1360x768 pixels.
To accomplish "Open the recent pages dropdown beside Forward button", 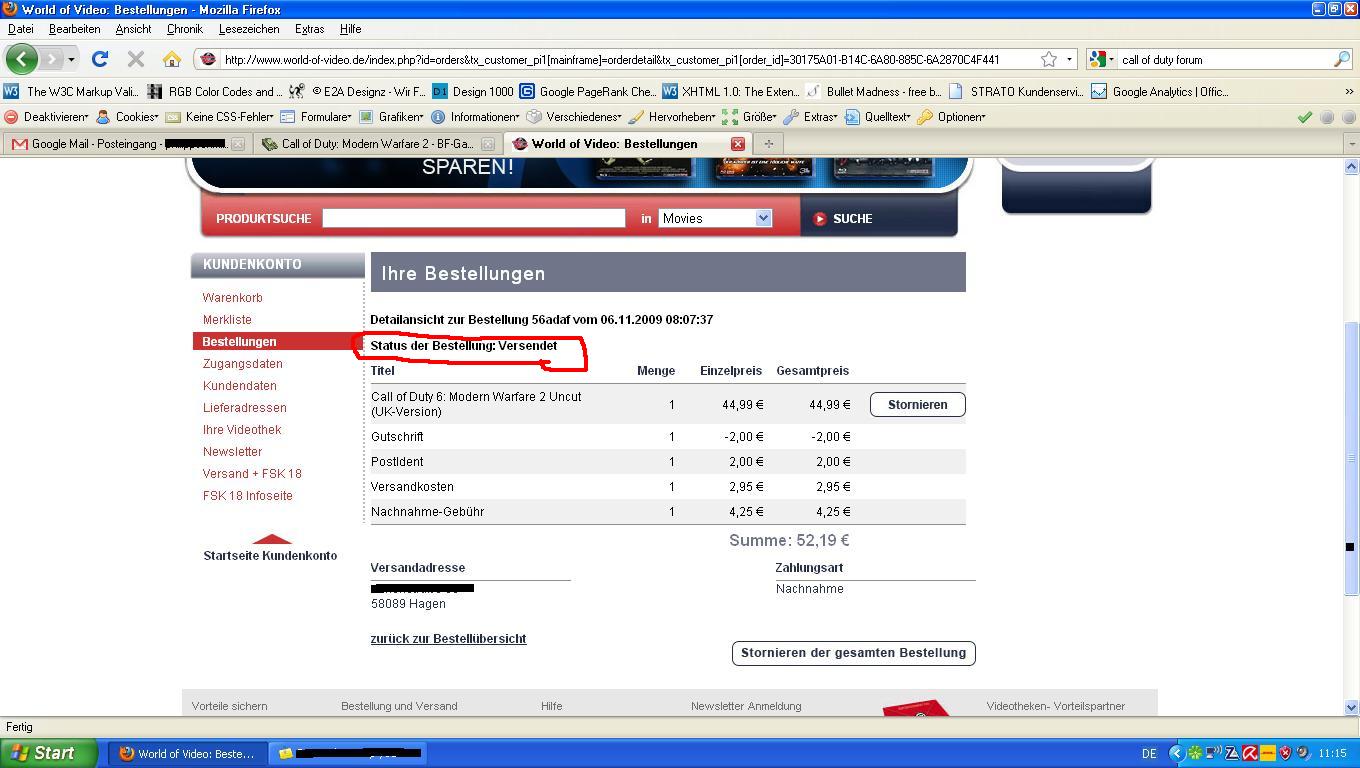I will point(71,59).
